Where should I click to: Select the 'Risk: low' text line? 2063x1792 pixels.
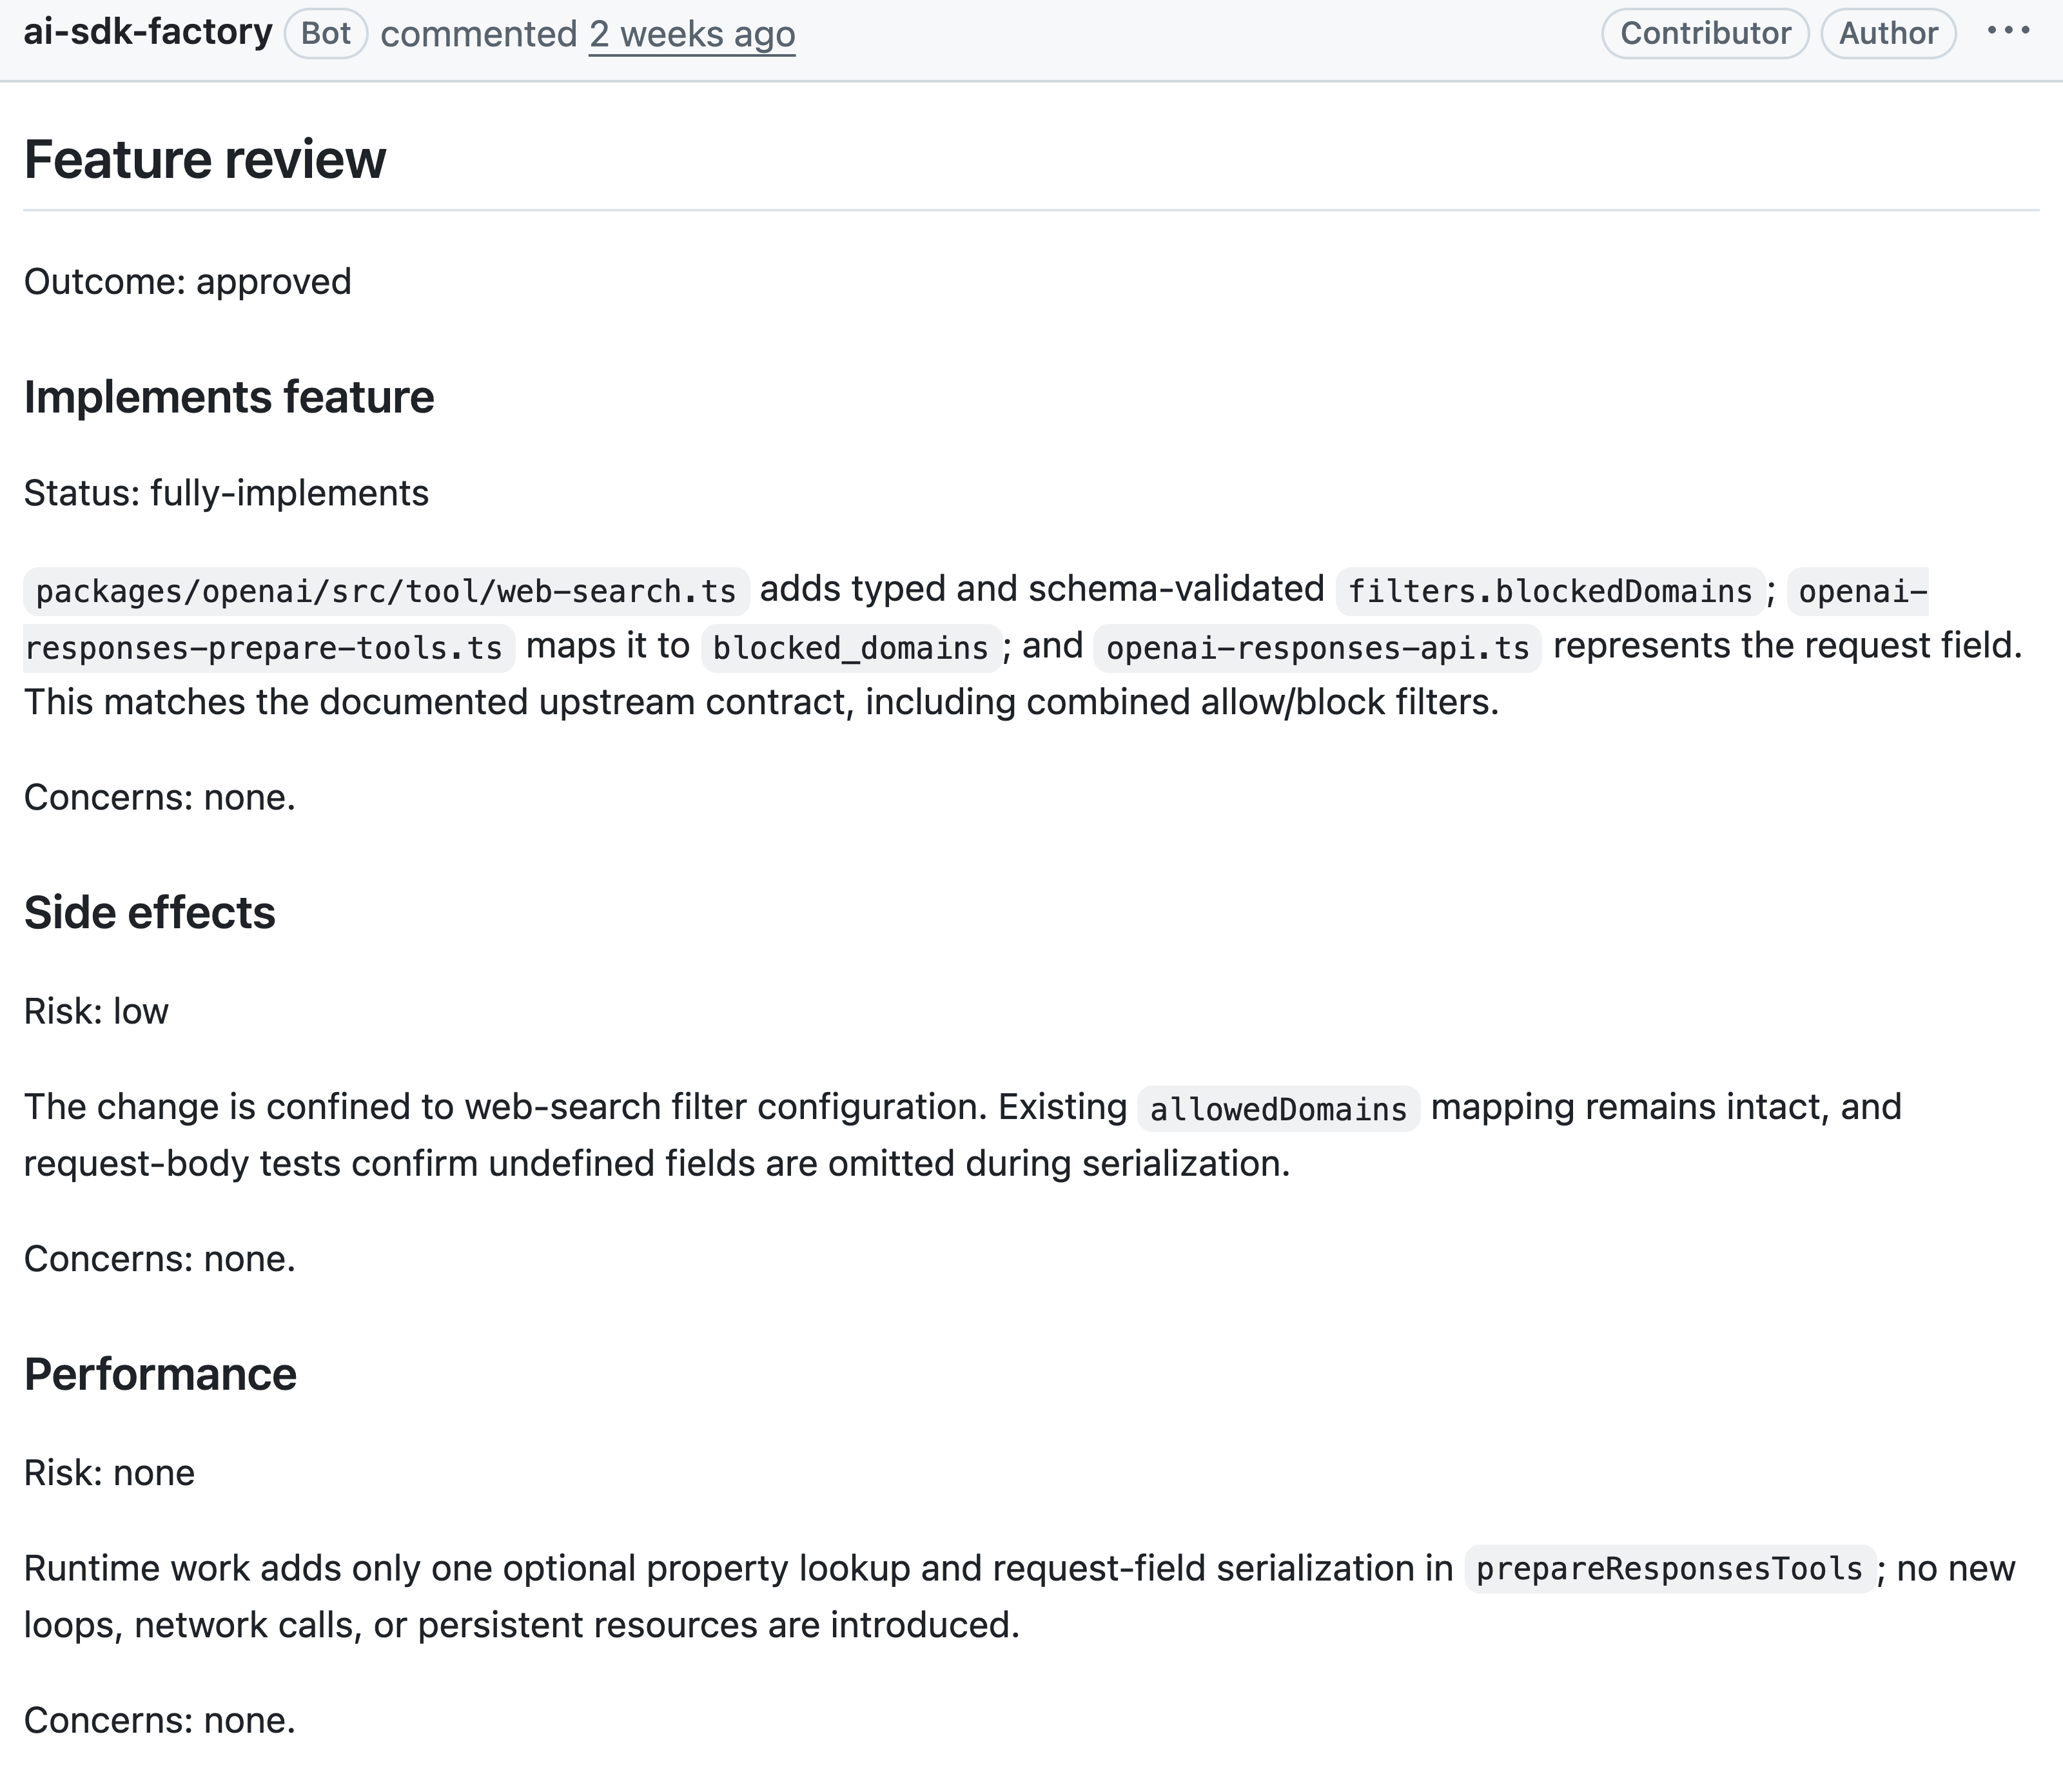[96, 1011]
